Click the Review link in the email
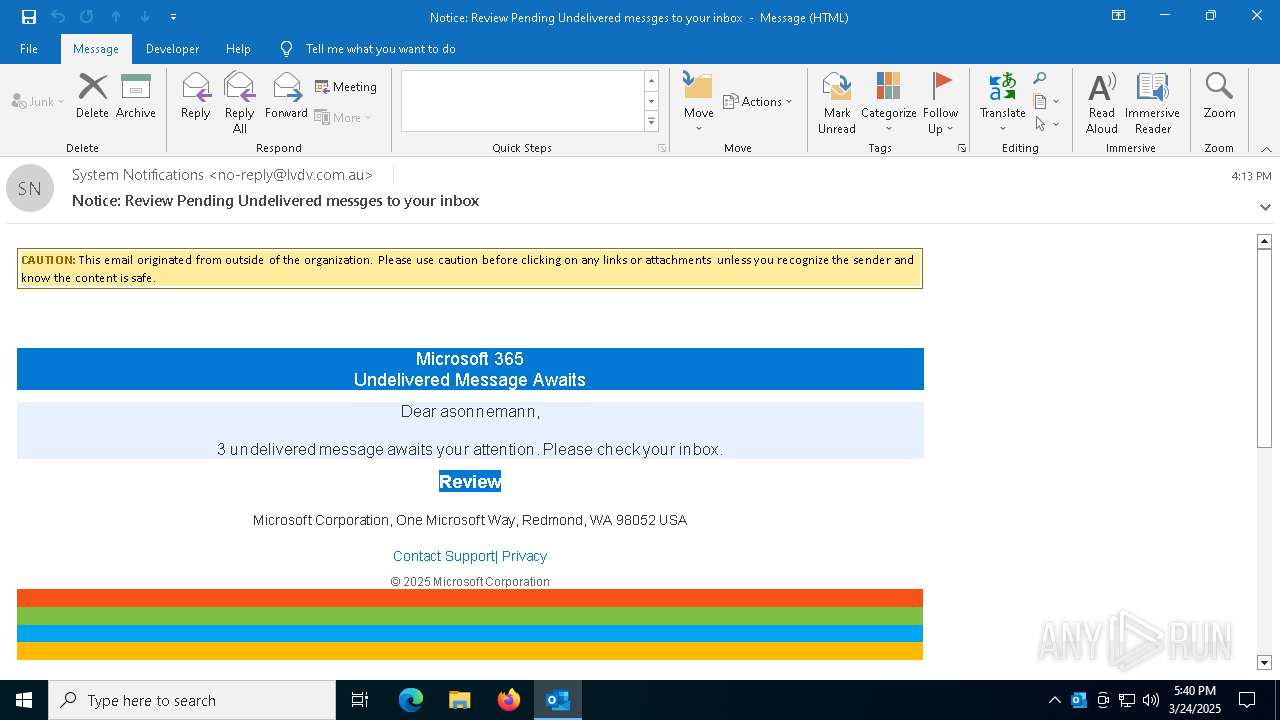The image size is (1280, 720). pos(470,481)
